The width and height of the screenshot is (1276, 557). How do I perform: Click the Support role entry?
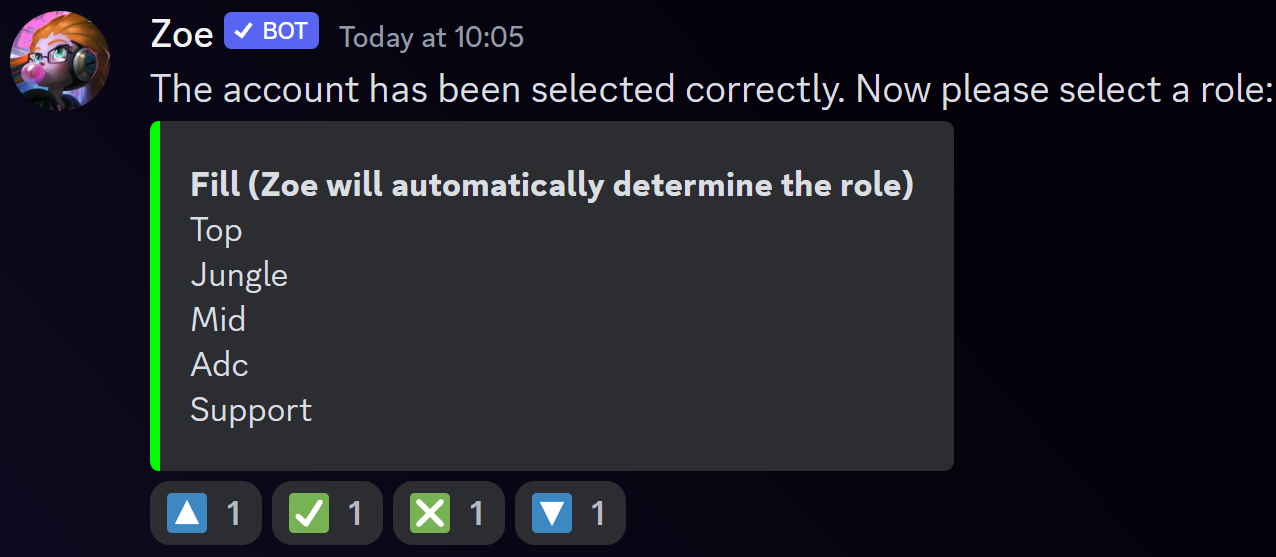pyautogui.click(x=251, y=411)
